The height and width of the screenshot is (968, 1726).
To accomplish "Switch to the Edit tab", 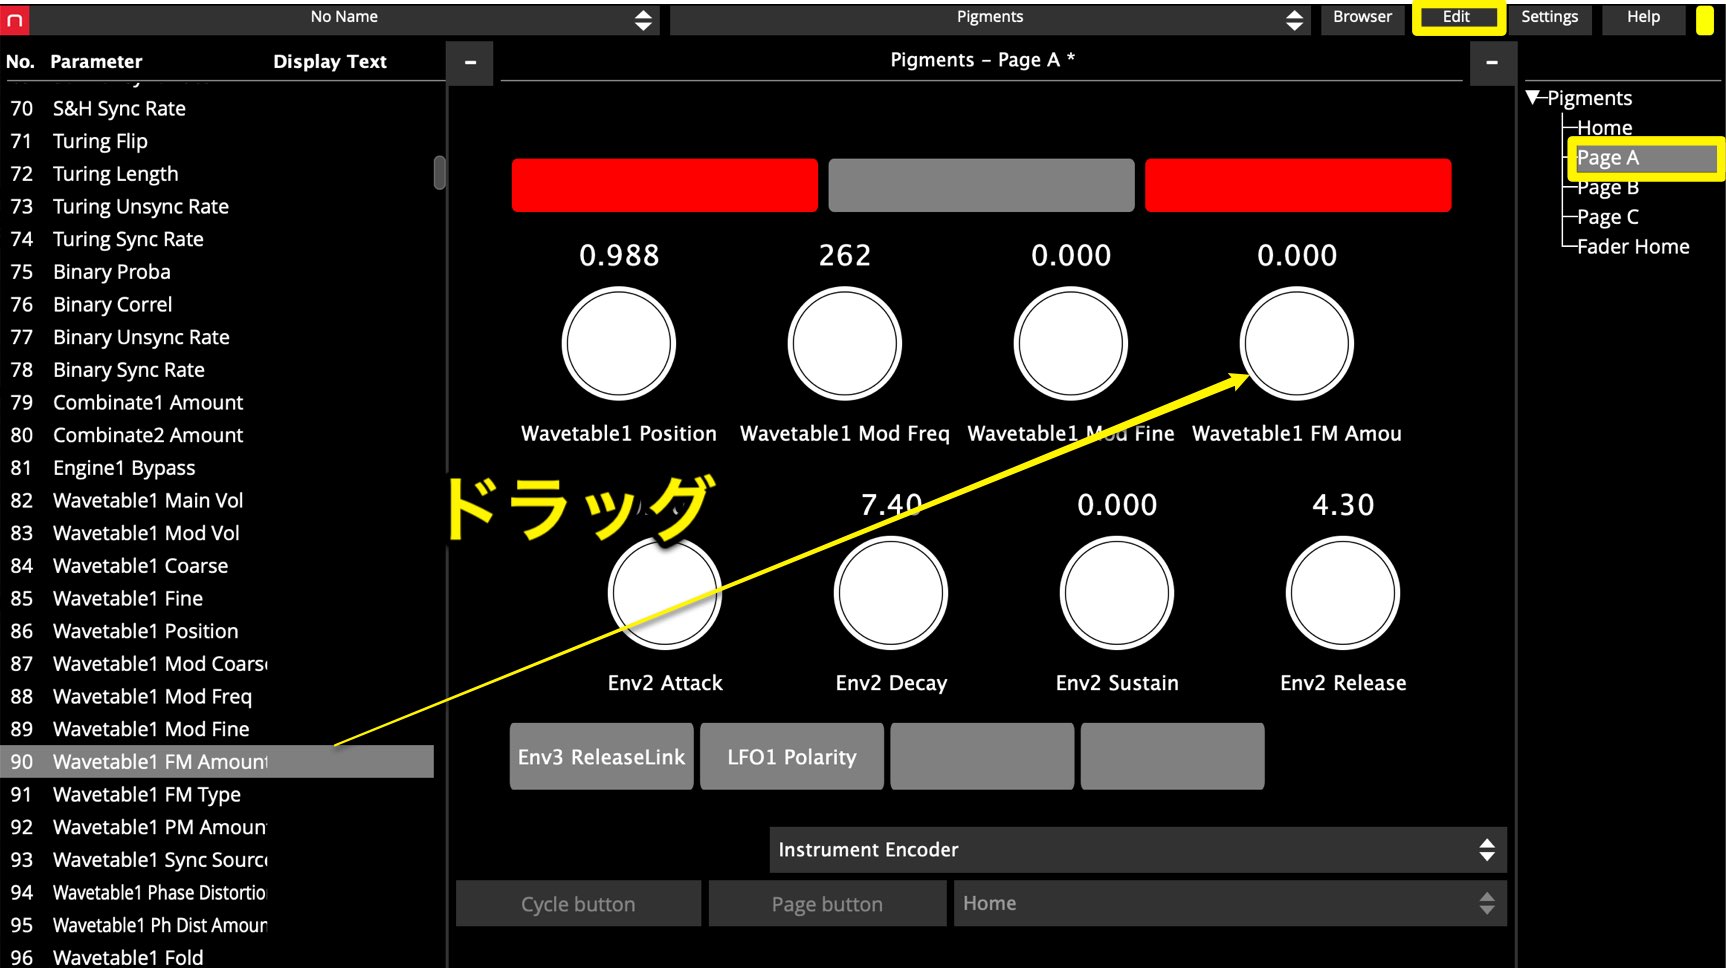I will (x=1457, y=17).
